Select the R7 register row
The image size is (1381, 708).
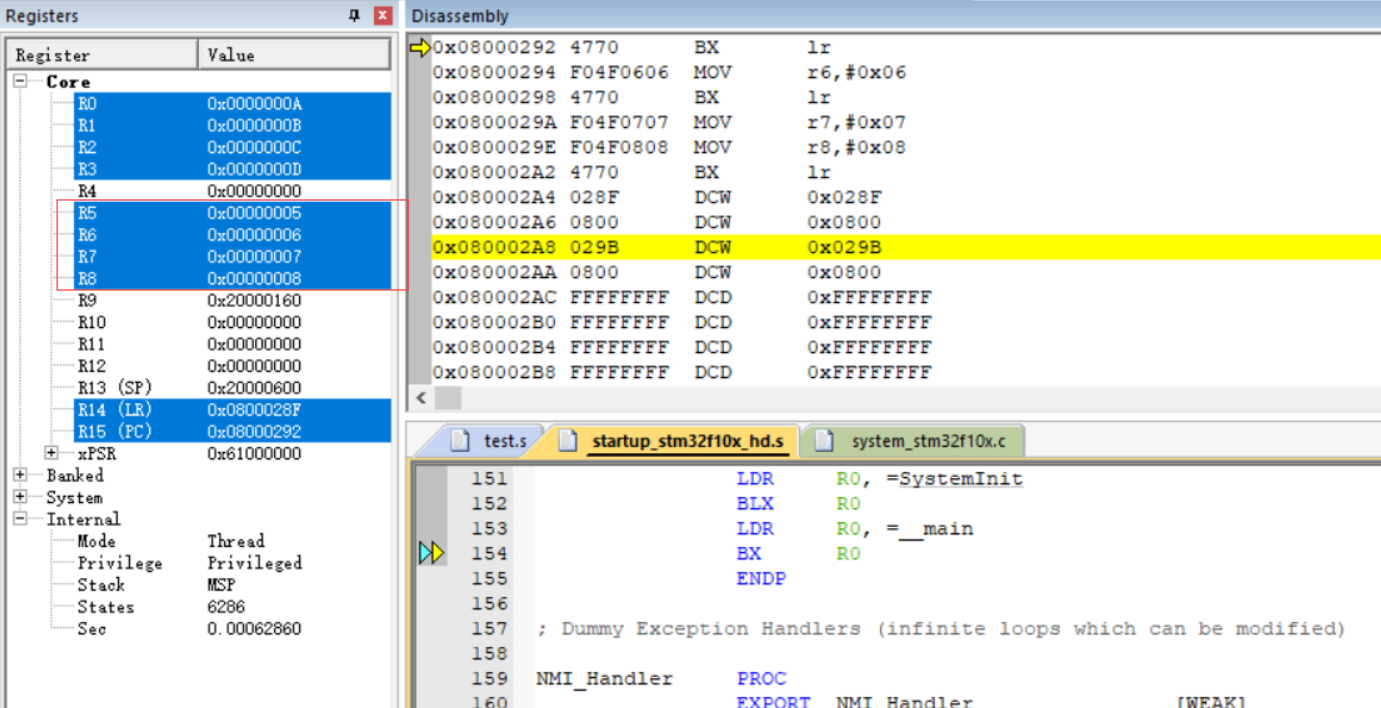(x=232, y=257)
